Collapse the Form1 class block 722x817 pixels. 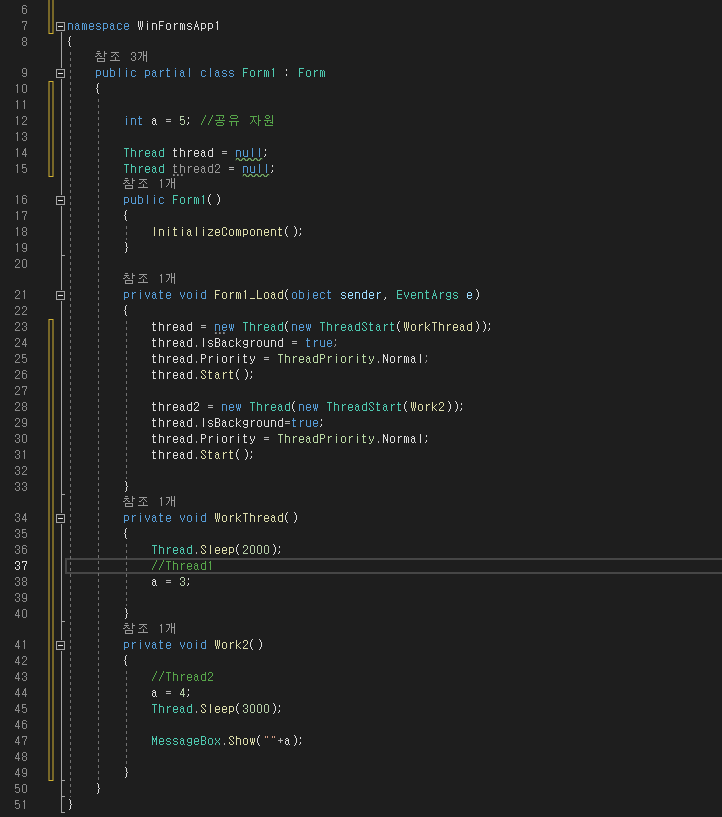[x=60, y=73]
